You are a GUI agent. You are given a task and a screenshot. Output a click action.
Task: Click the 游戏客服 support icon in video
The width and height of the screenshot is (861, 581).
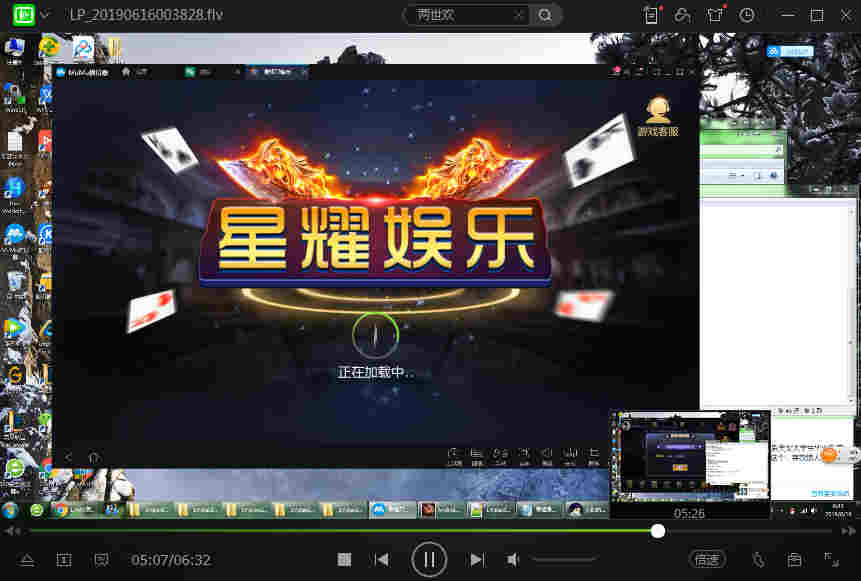tap(658, 116)
